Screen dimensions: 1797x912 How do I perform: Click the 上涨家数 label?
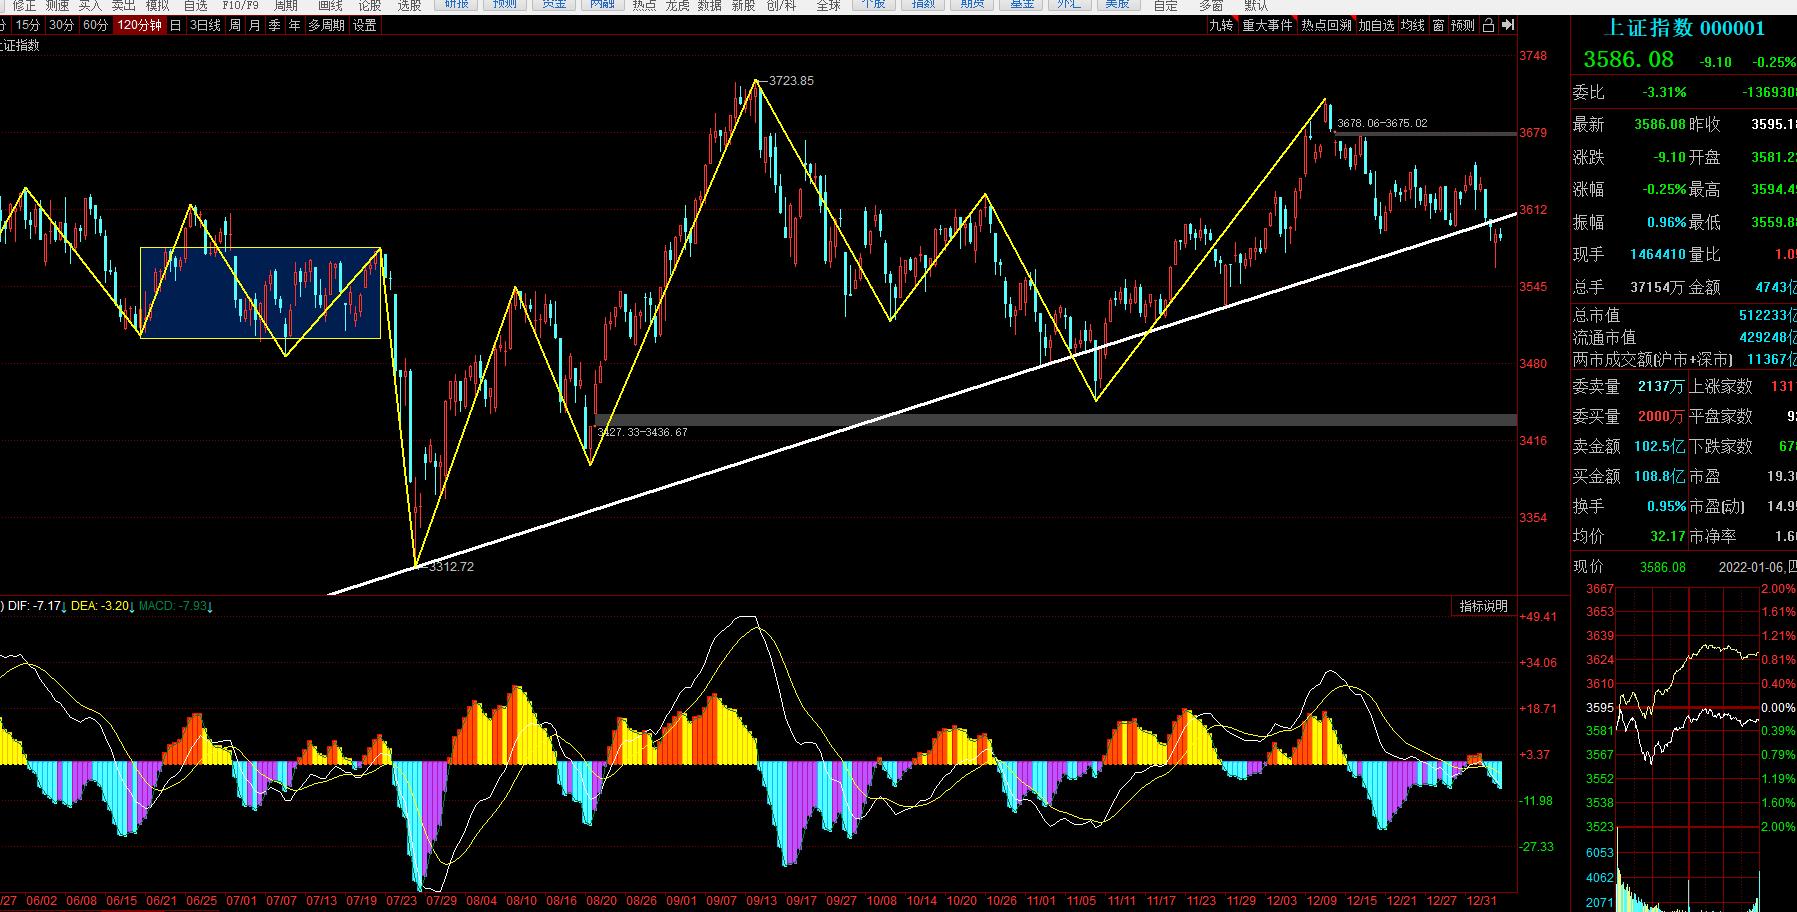[1721, 386]
